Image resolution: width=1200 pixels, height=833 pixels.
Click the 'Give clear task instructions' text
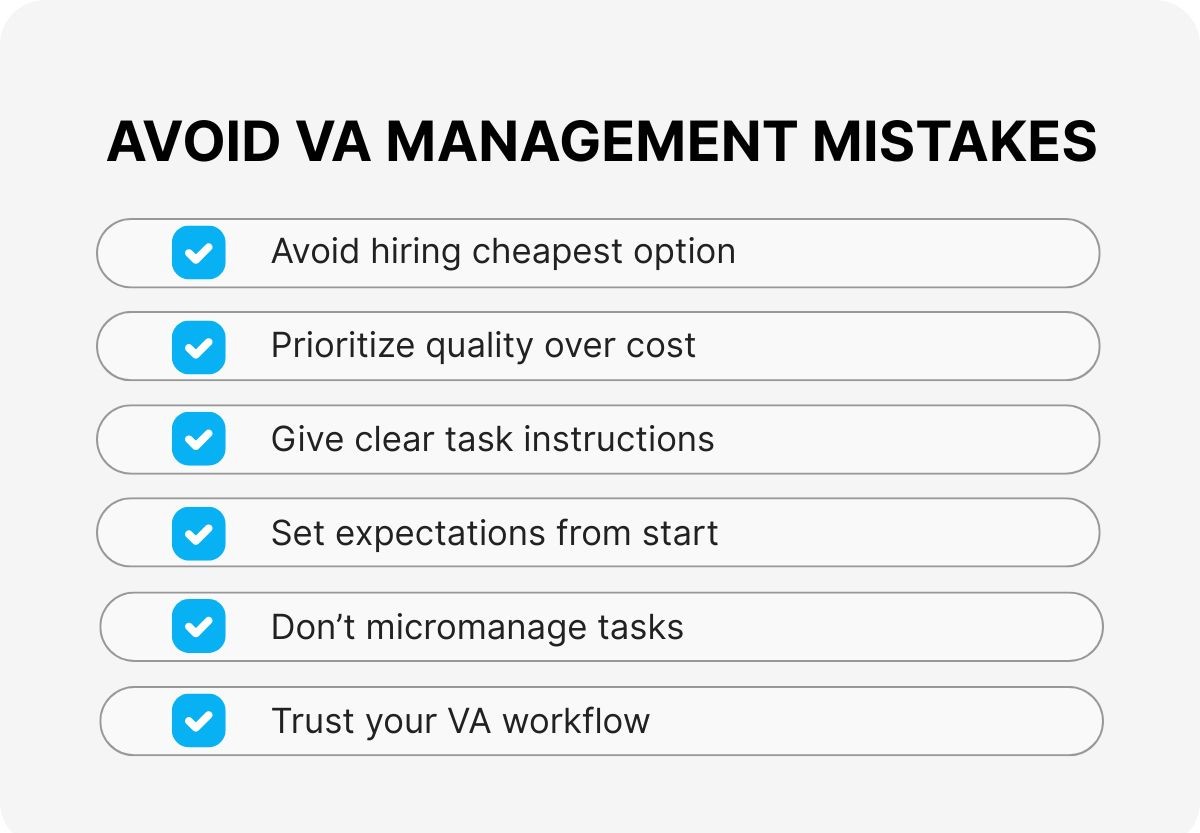[492, 439]
